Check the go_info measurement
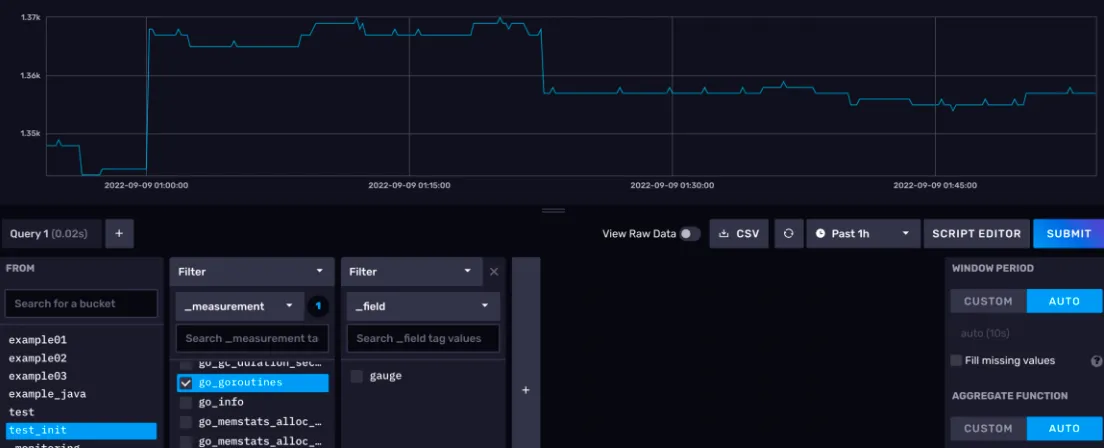 tap(185, 402)
